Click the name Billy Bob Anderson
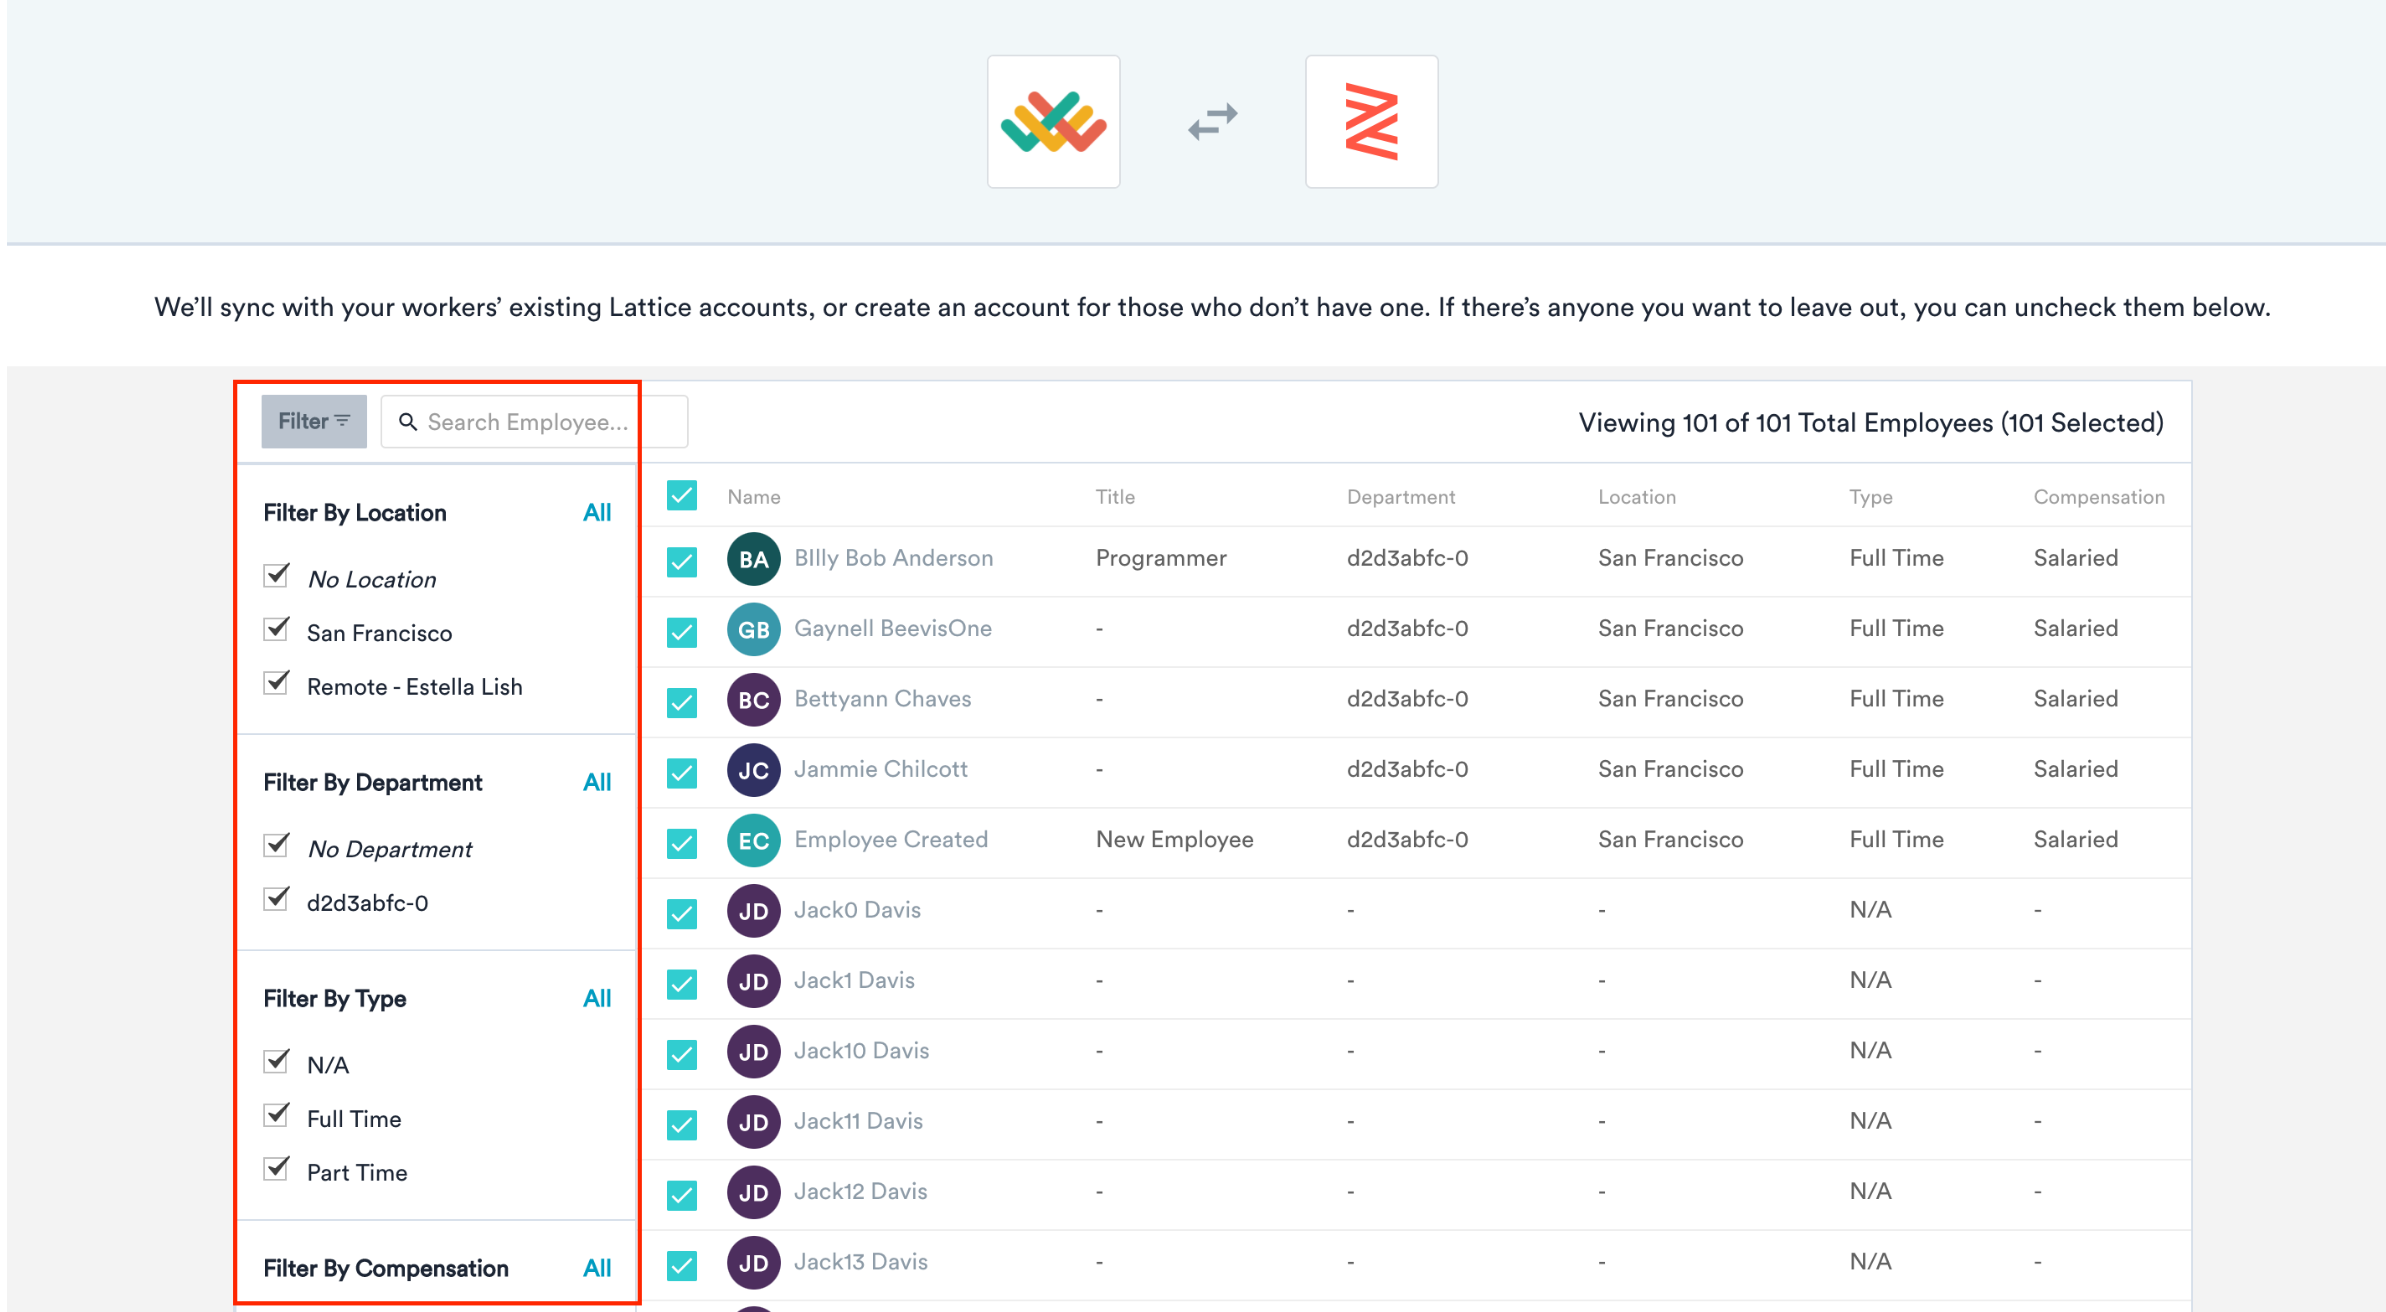 coord(894,558)
